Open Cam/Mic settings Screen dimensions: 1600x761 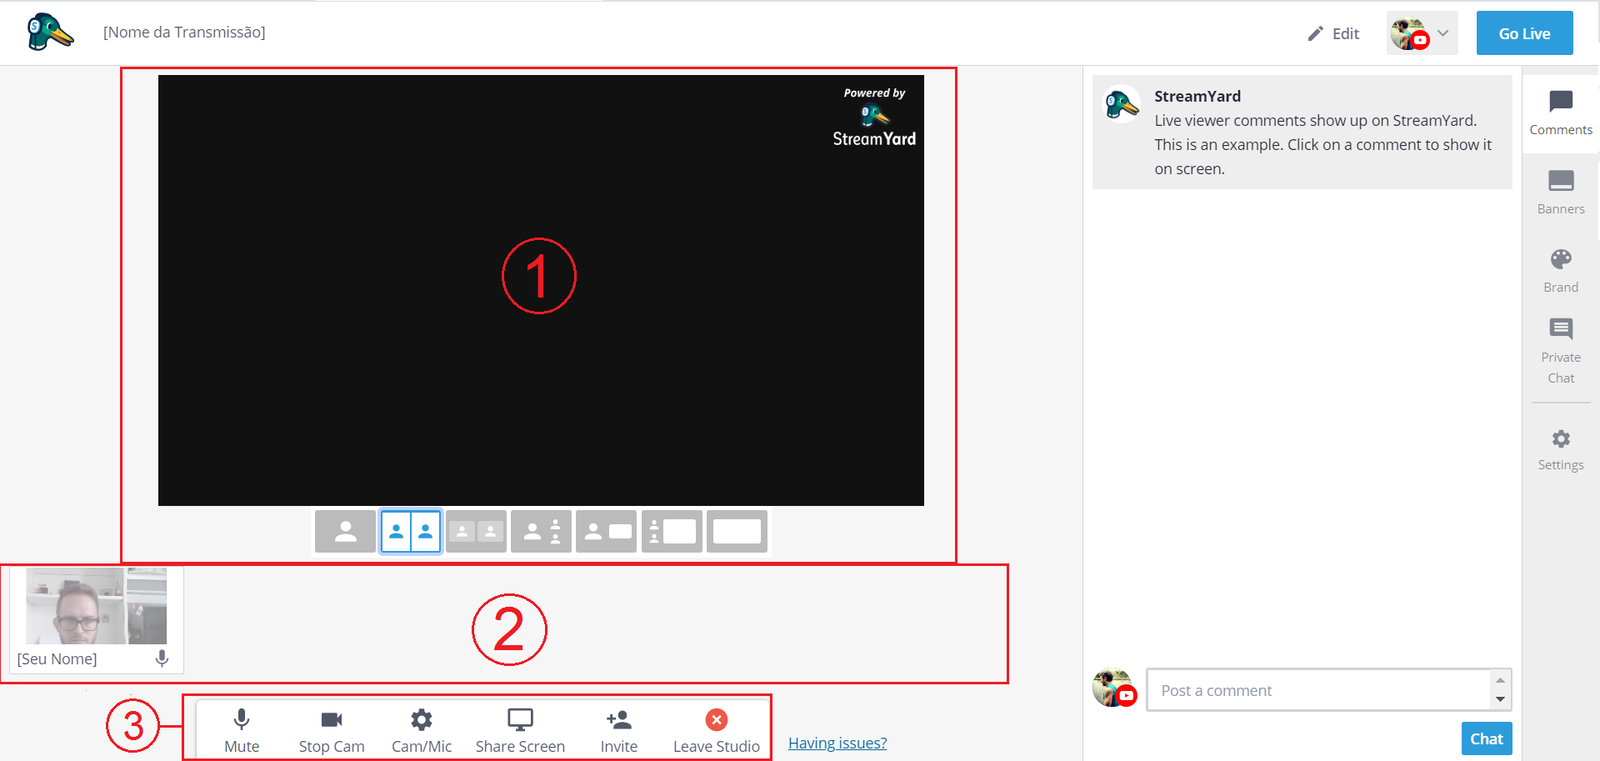pyautogui.click(x=421, y=730)
